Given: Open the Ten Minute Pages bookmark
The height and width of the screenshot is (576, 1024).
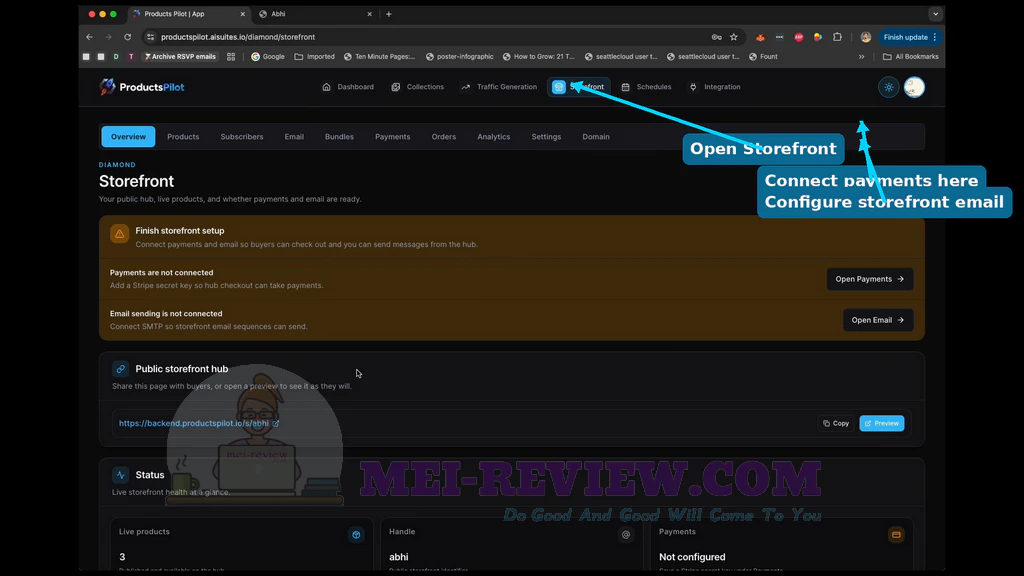Looking at the screenshot, I should (379, 57).
